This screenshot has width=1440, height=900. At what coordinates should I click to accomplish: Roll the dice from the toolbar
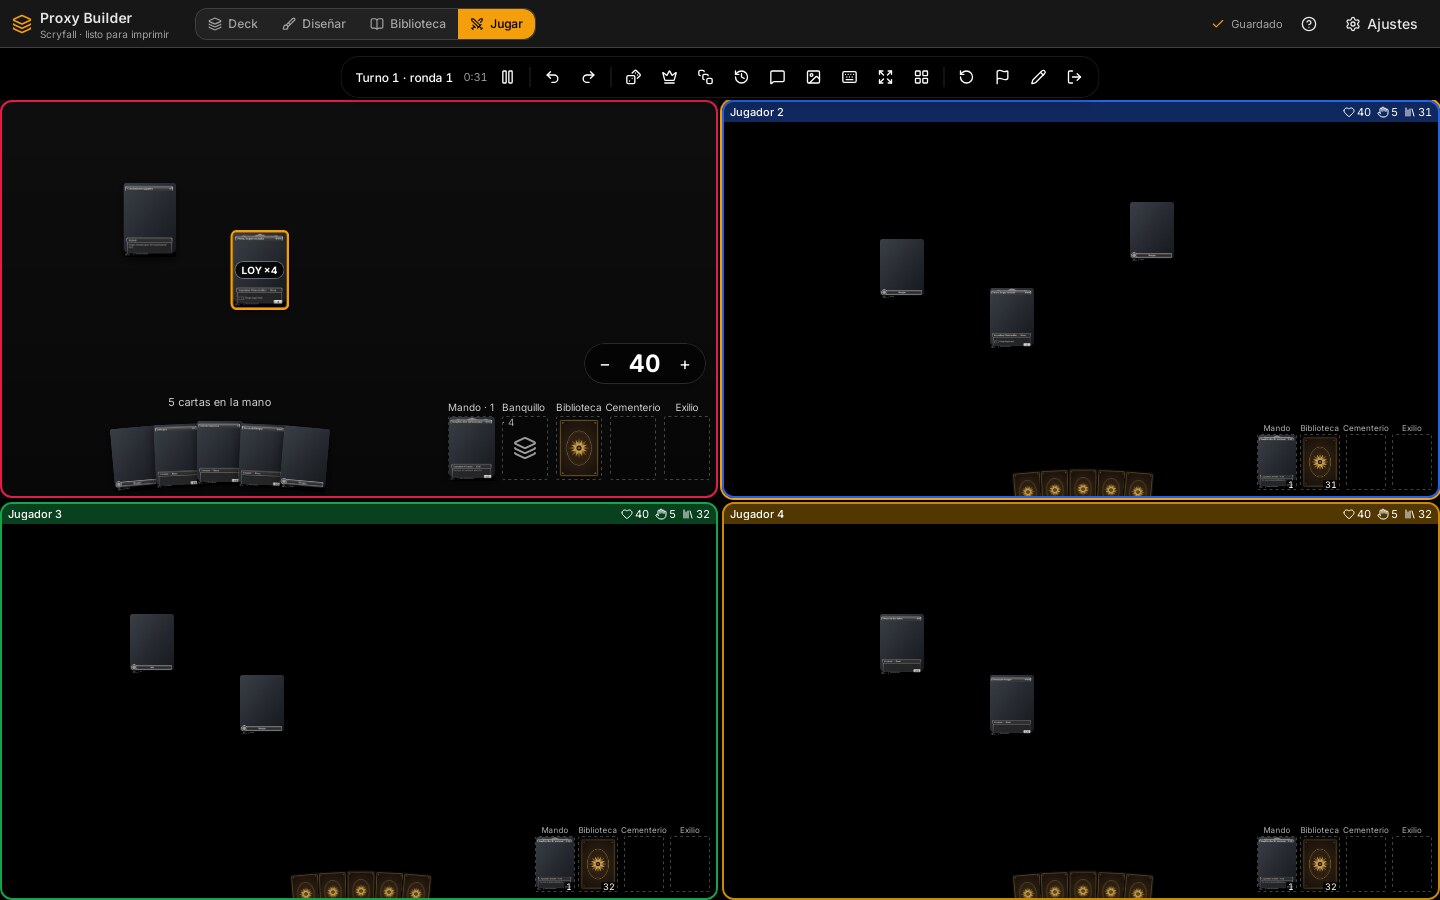click(x=633, y=77)
